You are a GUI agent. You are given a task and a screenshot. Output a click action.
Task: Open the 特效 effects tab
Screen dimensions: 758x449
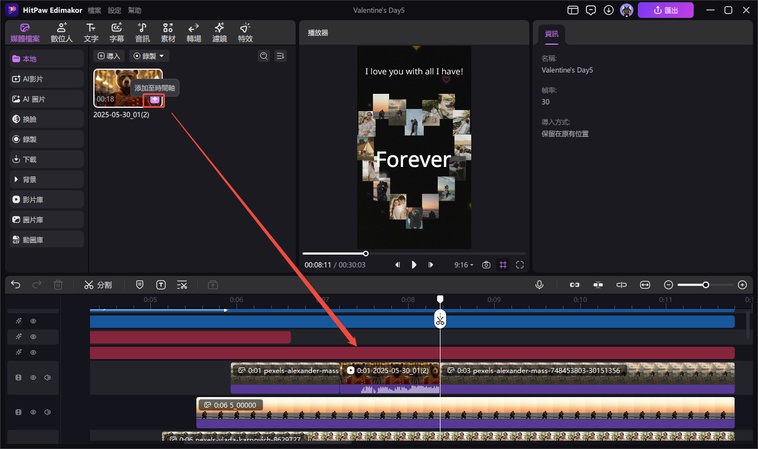245,32
